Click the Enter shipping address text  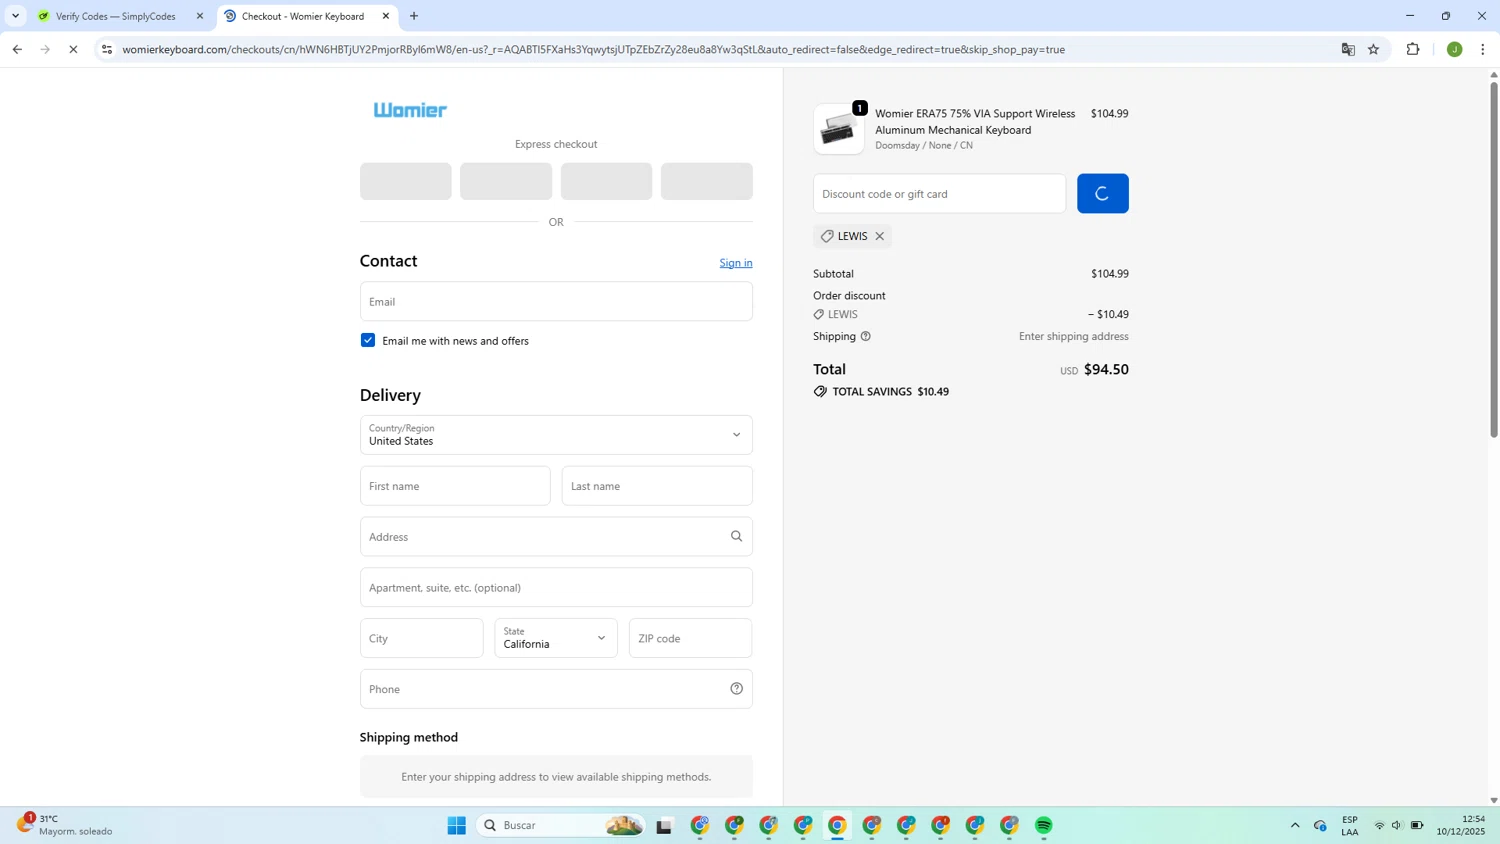(1073, 336)
